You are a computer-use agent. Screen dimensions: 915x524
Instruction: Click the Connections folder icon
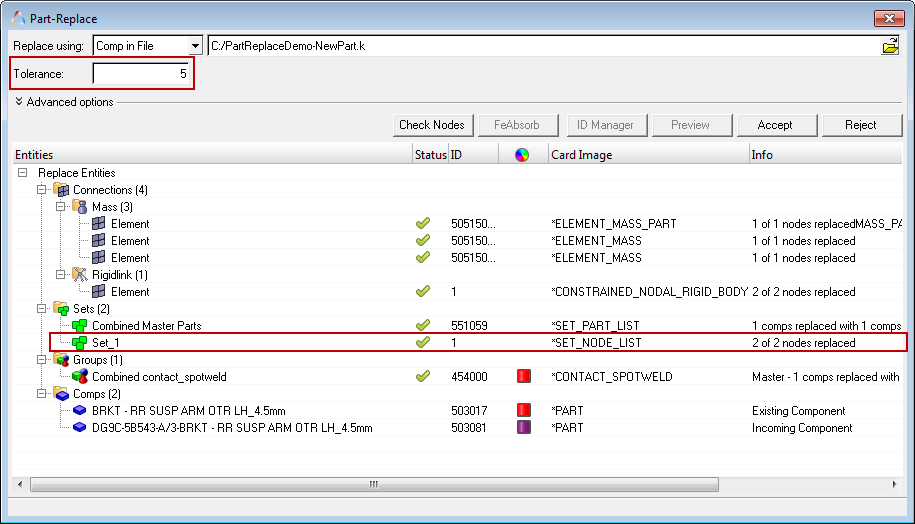[x=62, y=190]
